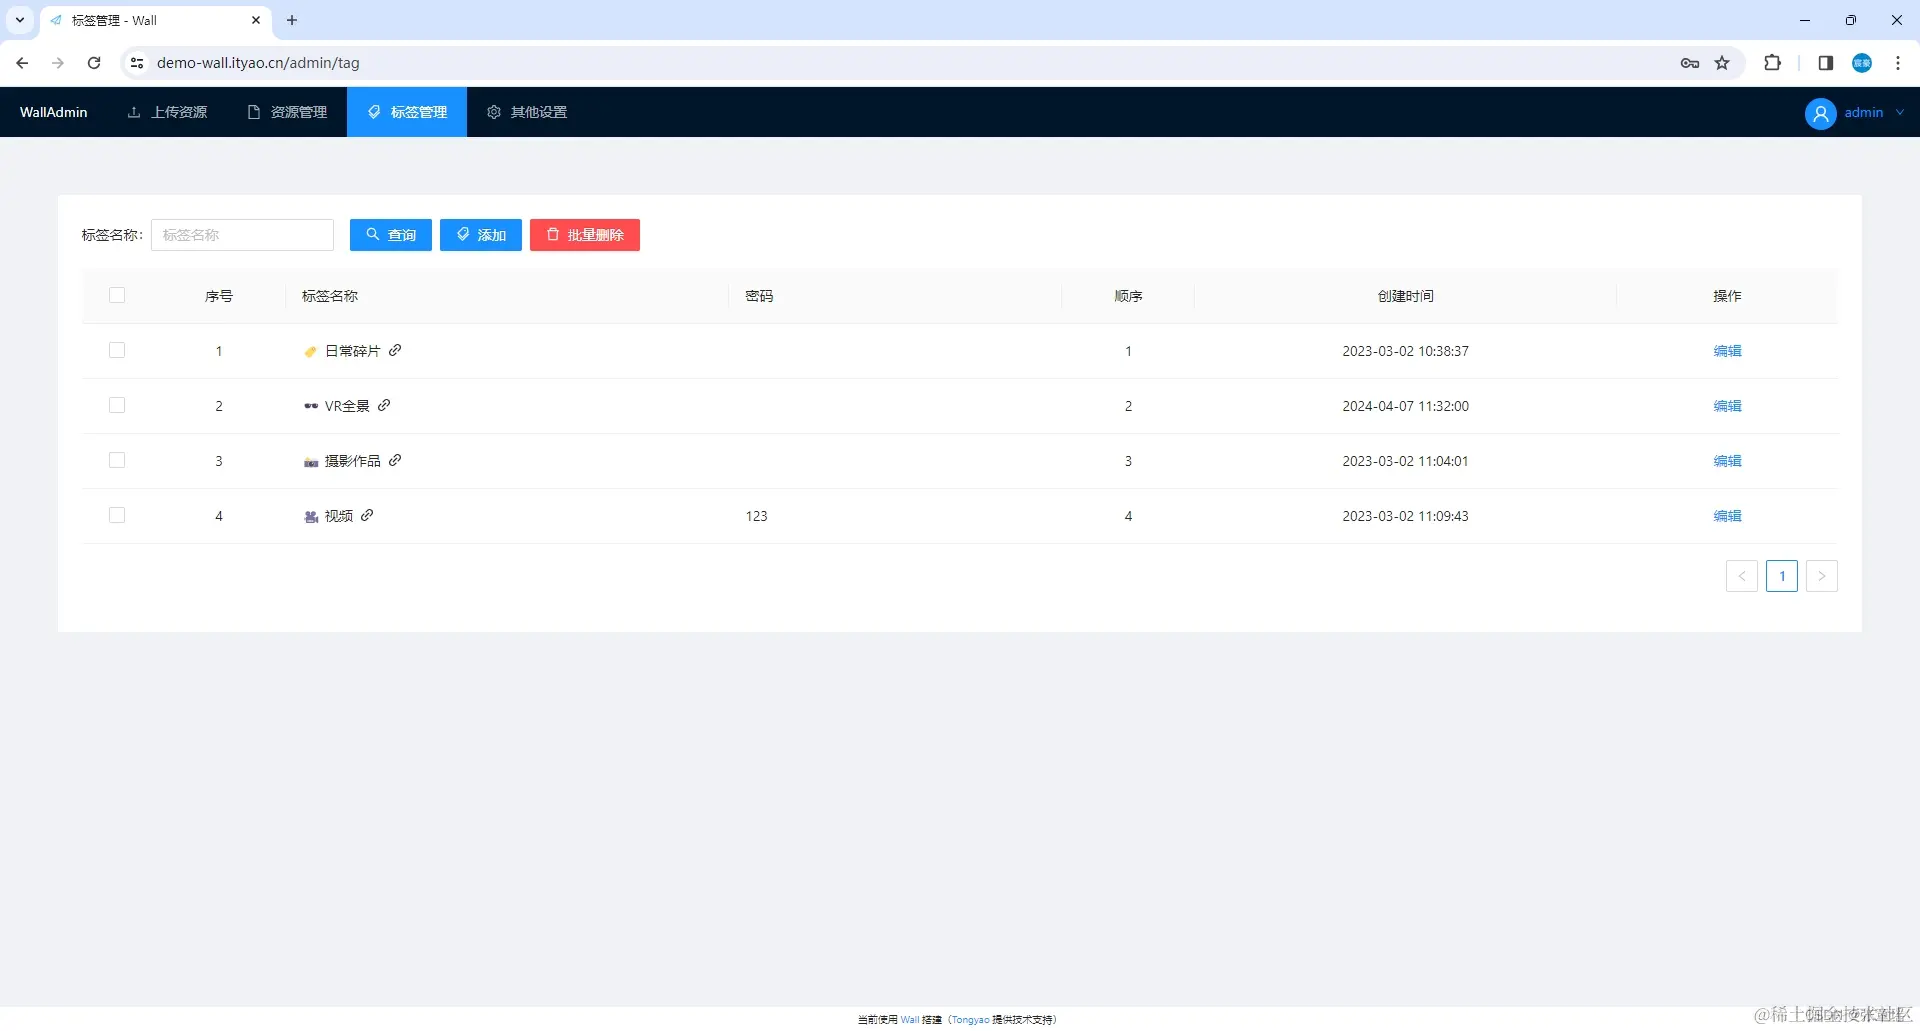Check the box for 日常碎片 row

click(117, 350)
